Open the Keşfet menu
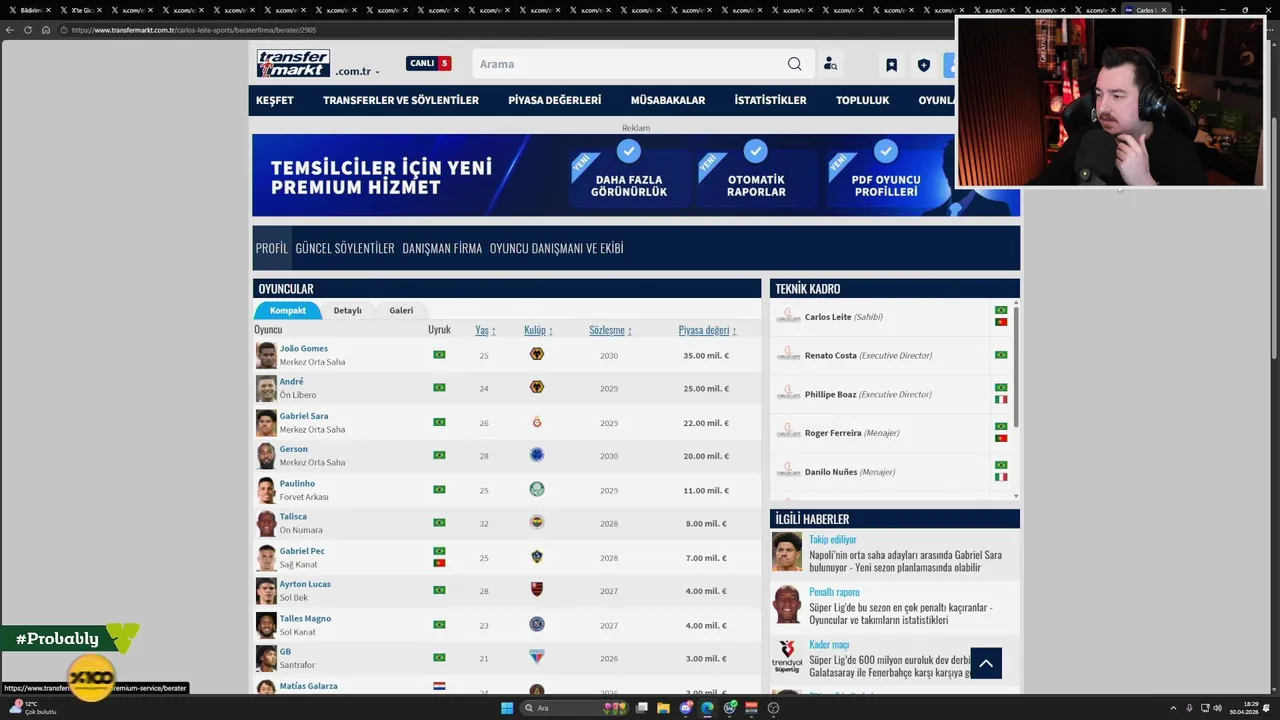Screen dimensions: 1280x720 coord(275,100)
